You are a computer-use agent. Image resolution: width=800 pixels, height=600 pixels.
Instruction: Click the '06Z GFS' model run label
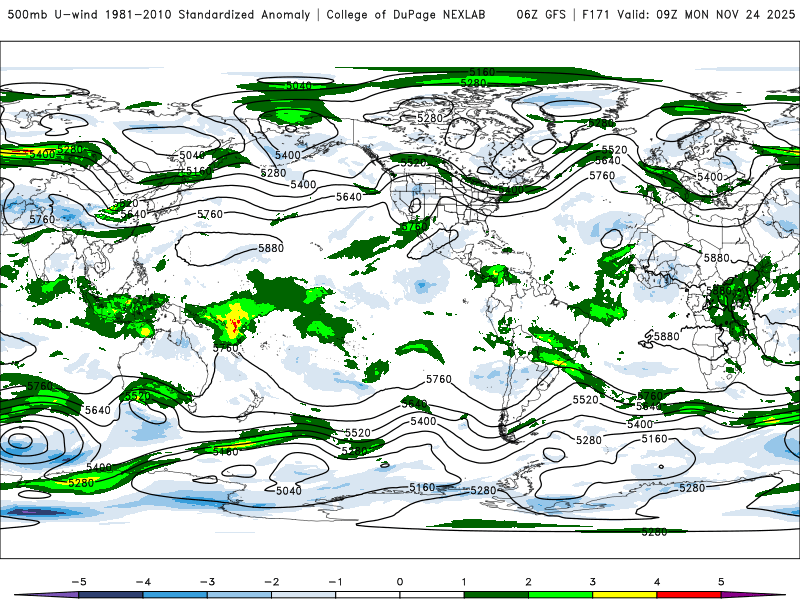(x=541, y=14)
